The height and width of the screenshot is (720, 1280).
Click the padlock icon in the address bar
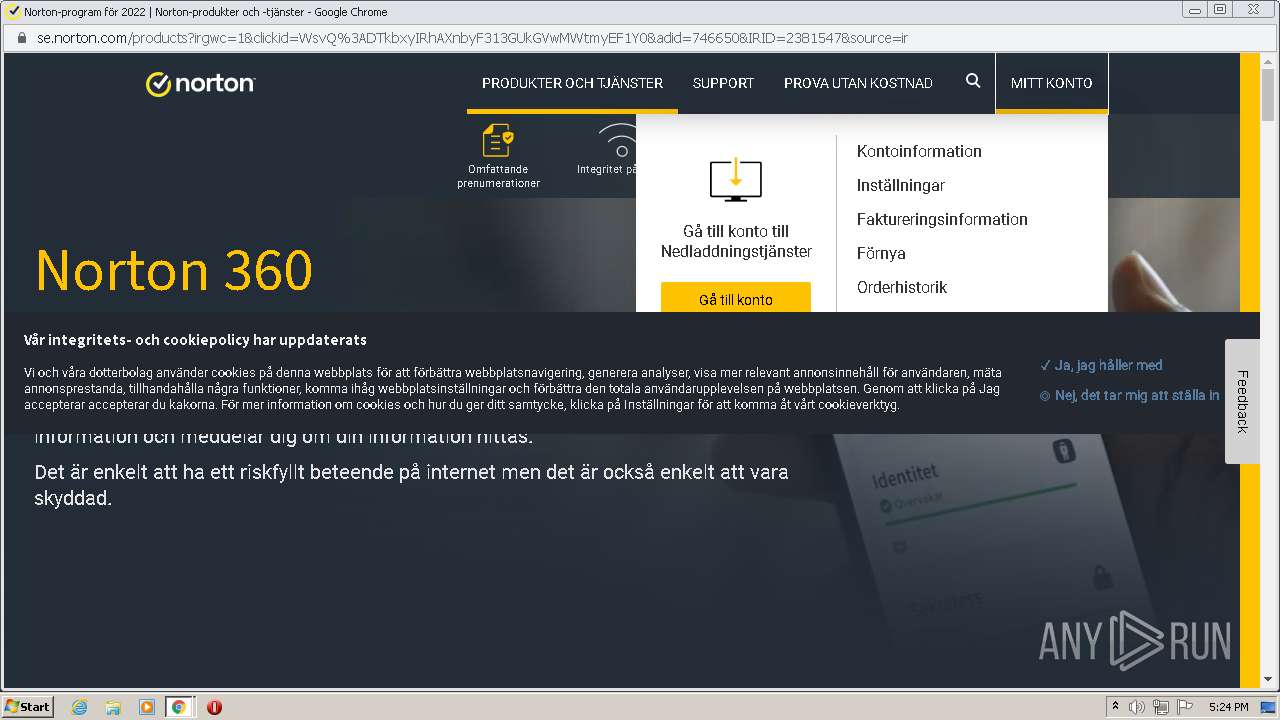21,38
